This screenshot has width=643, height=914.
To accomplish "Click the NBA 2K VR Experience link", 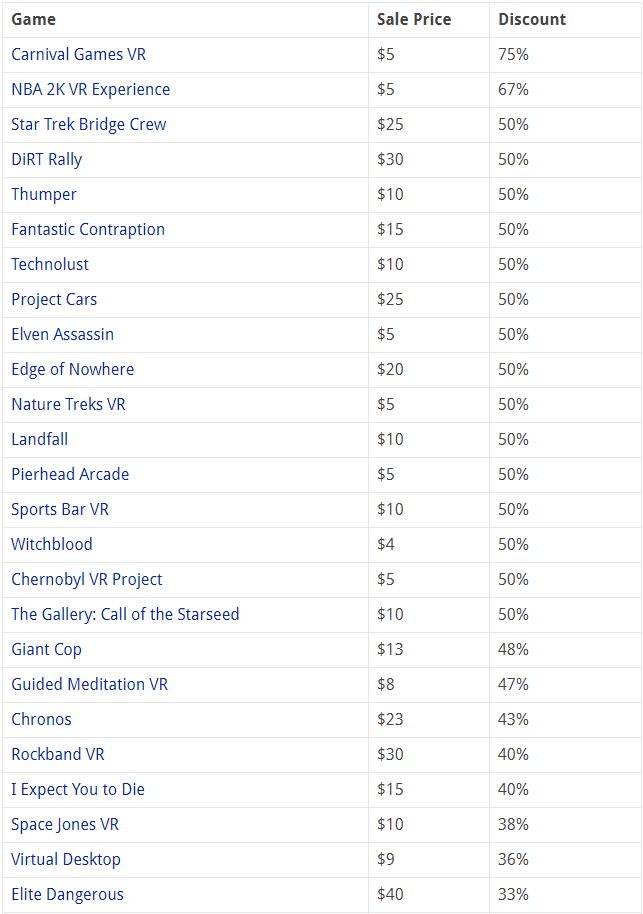I will tap(90, 89).
